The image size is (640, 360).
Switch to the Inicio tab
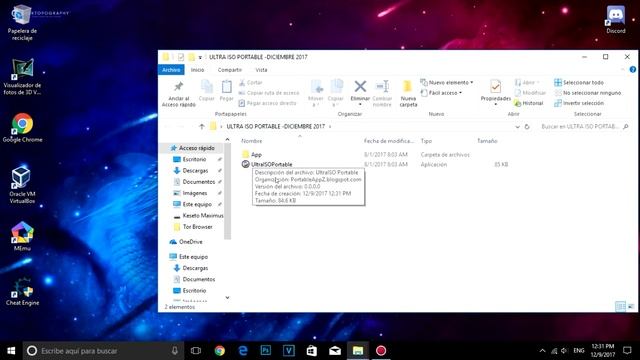[198, 70]
